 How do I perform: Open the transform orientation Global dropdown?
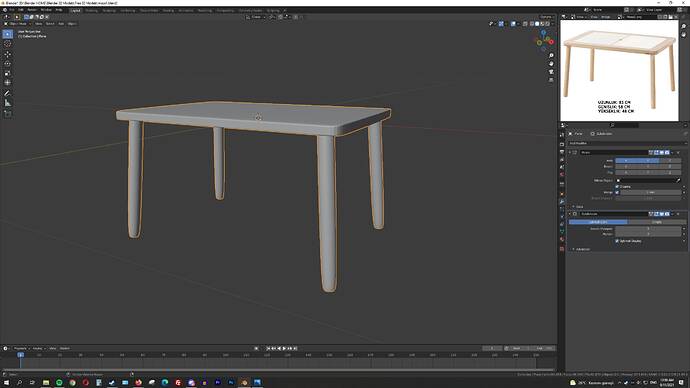pyautogui.click(x=256, y=17)
